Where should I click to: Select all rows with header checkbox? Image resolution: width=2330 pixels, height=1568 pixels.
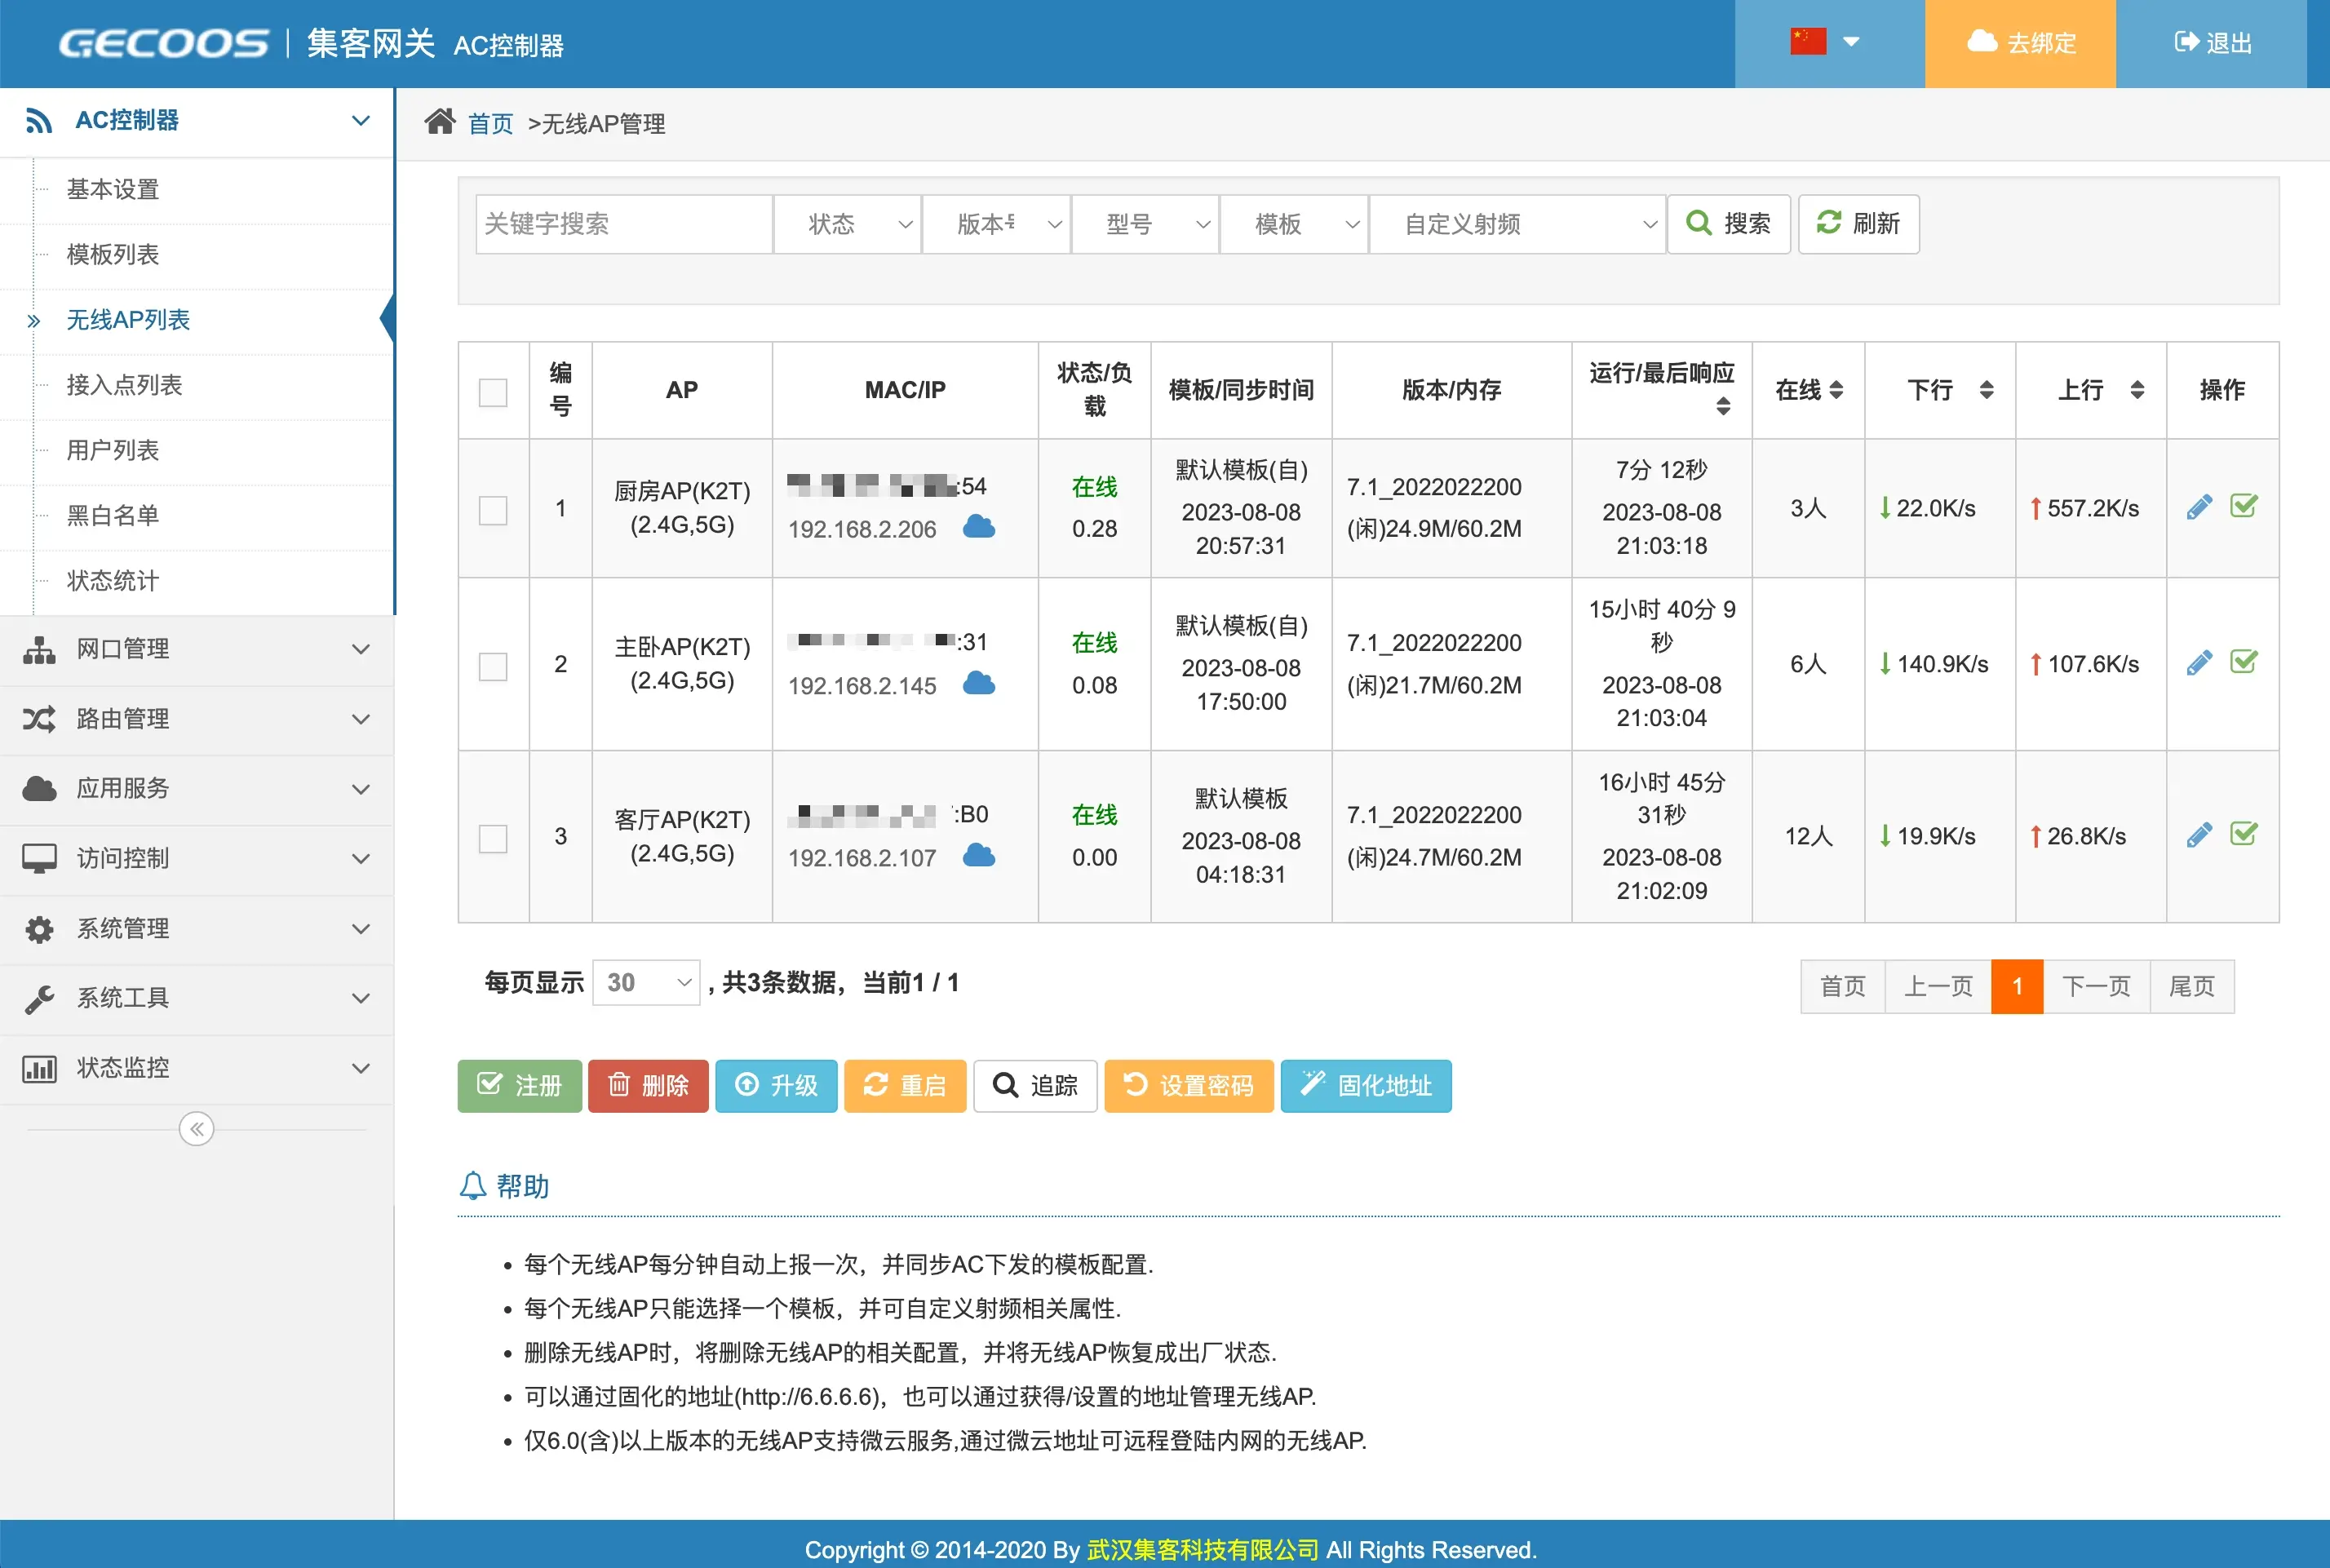click(493, 392)
